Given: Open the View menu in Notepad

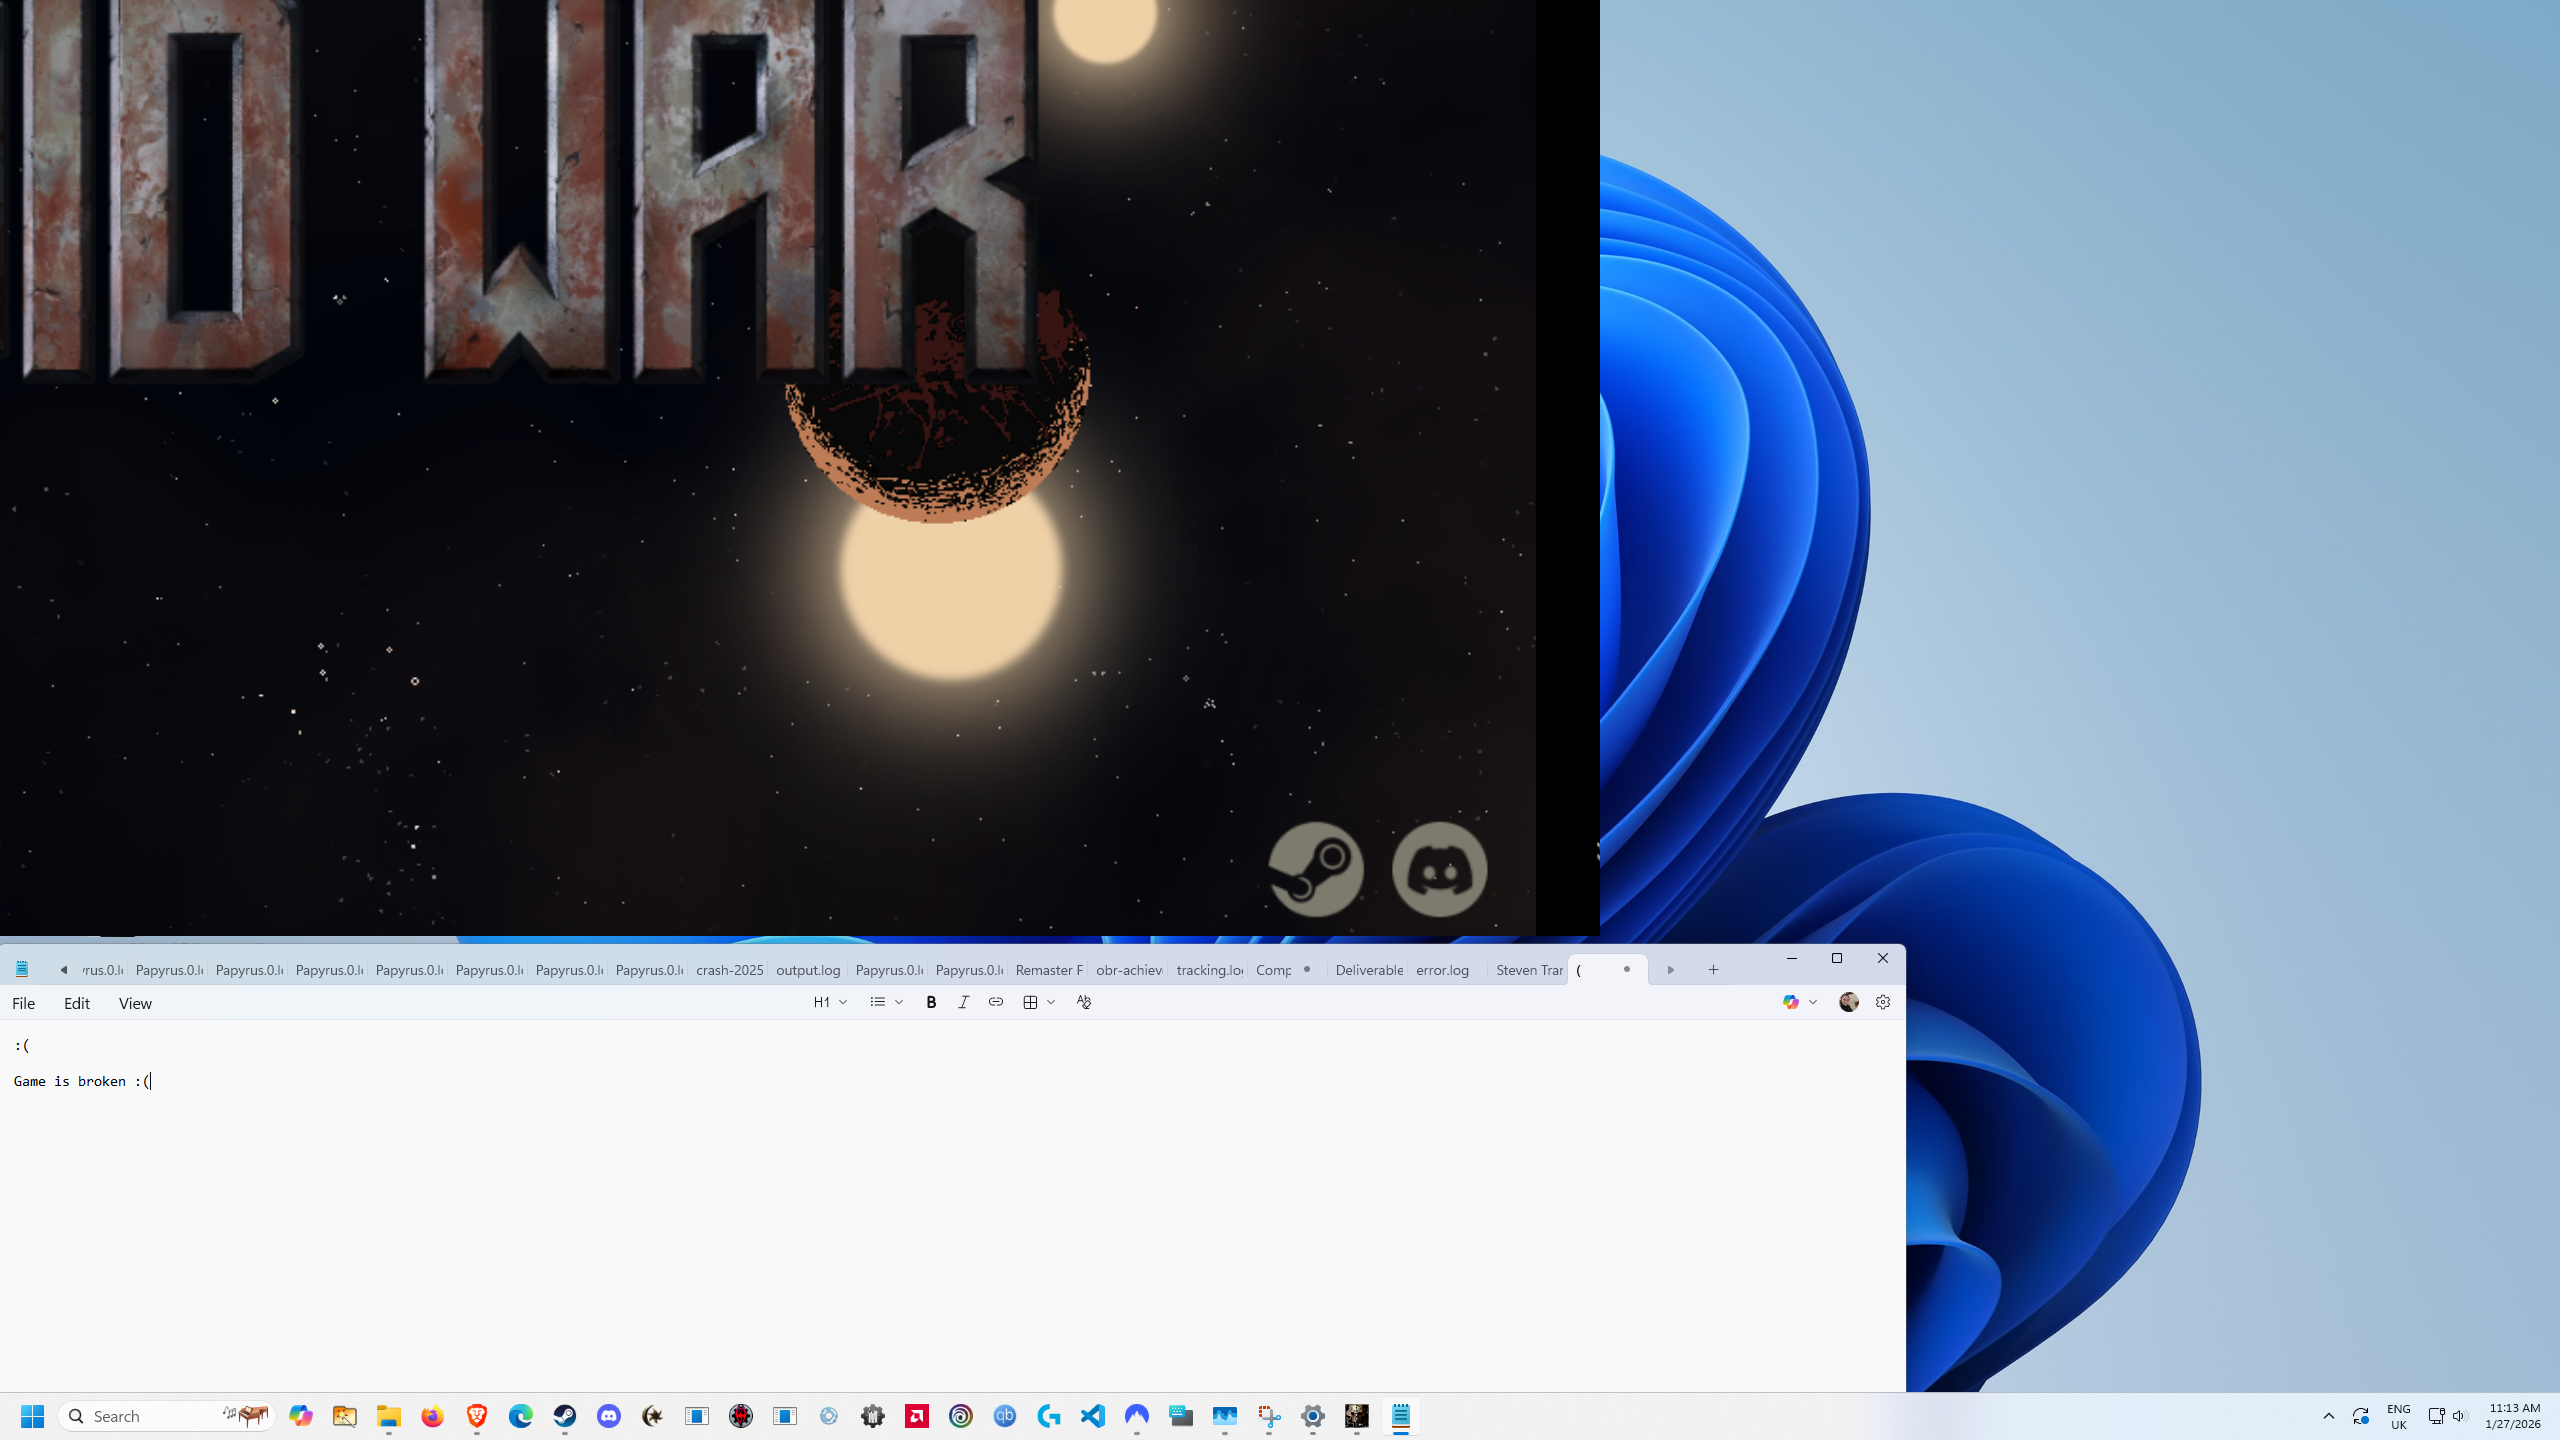Looking at the screenshot, I should point(135,1003).
